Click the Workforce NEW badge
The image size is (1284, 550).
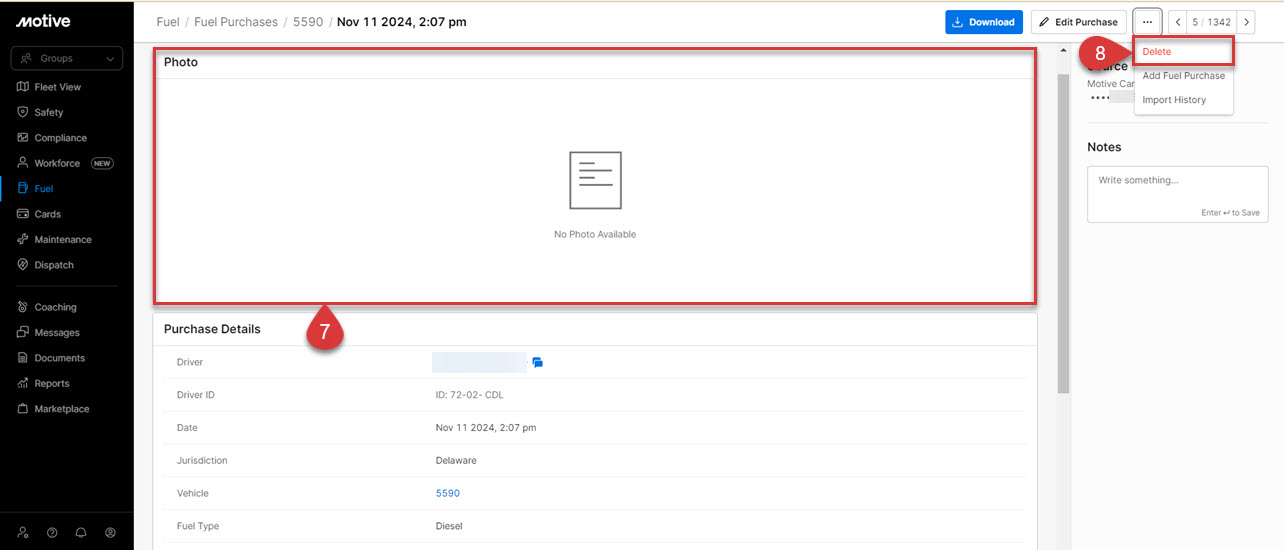(x=102, y=163)
